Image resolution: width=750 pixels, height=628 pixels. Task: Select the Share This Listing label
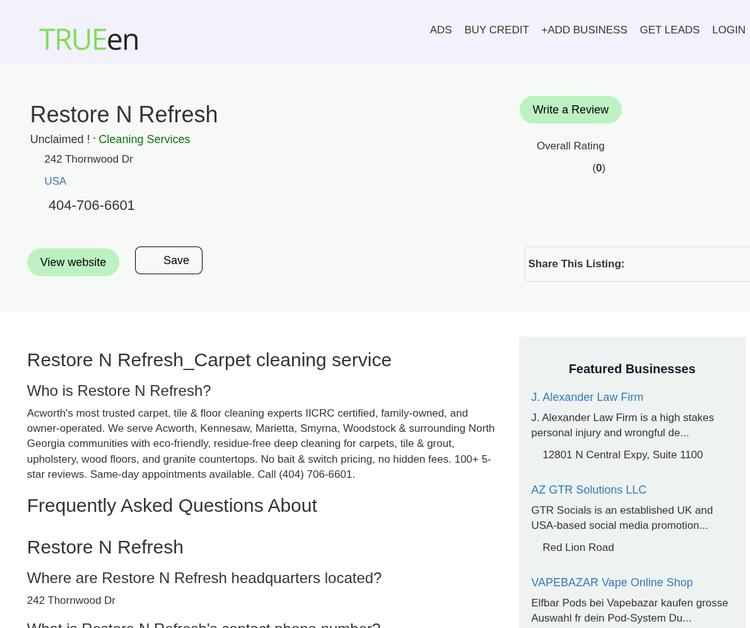point(576,264)
